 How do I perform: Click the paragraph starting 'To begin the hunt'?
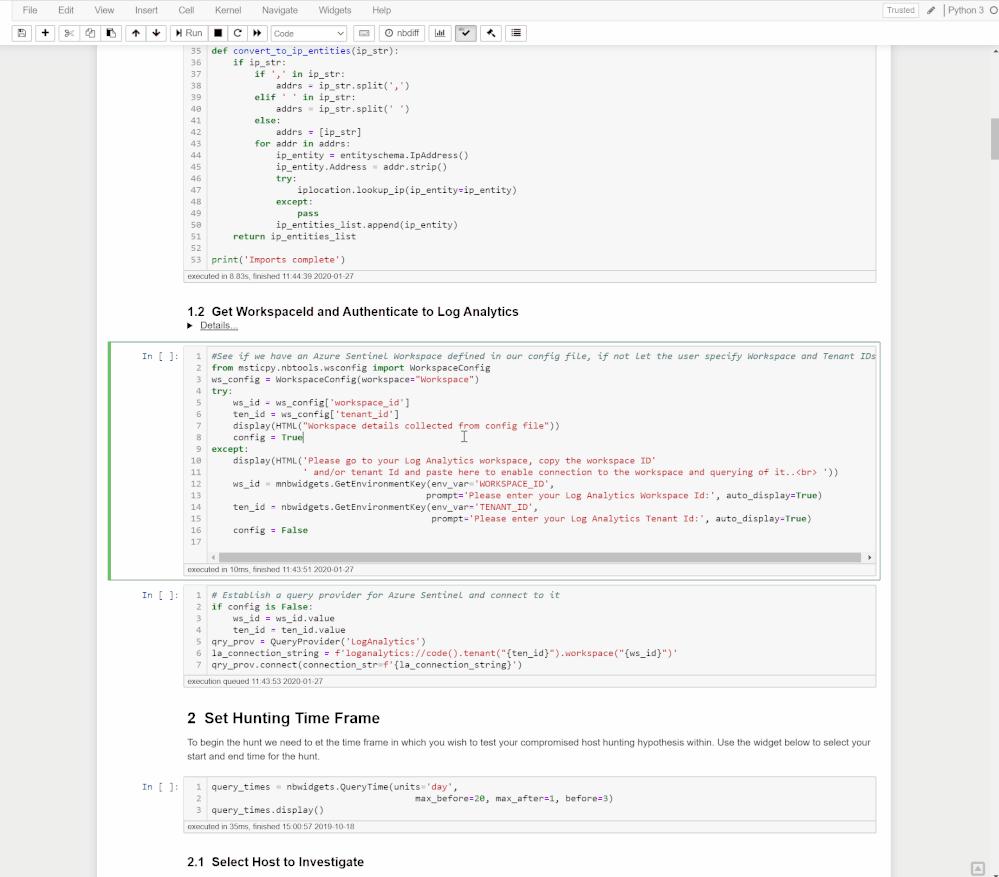click(x=529, y=750)
